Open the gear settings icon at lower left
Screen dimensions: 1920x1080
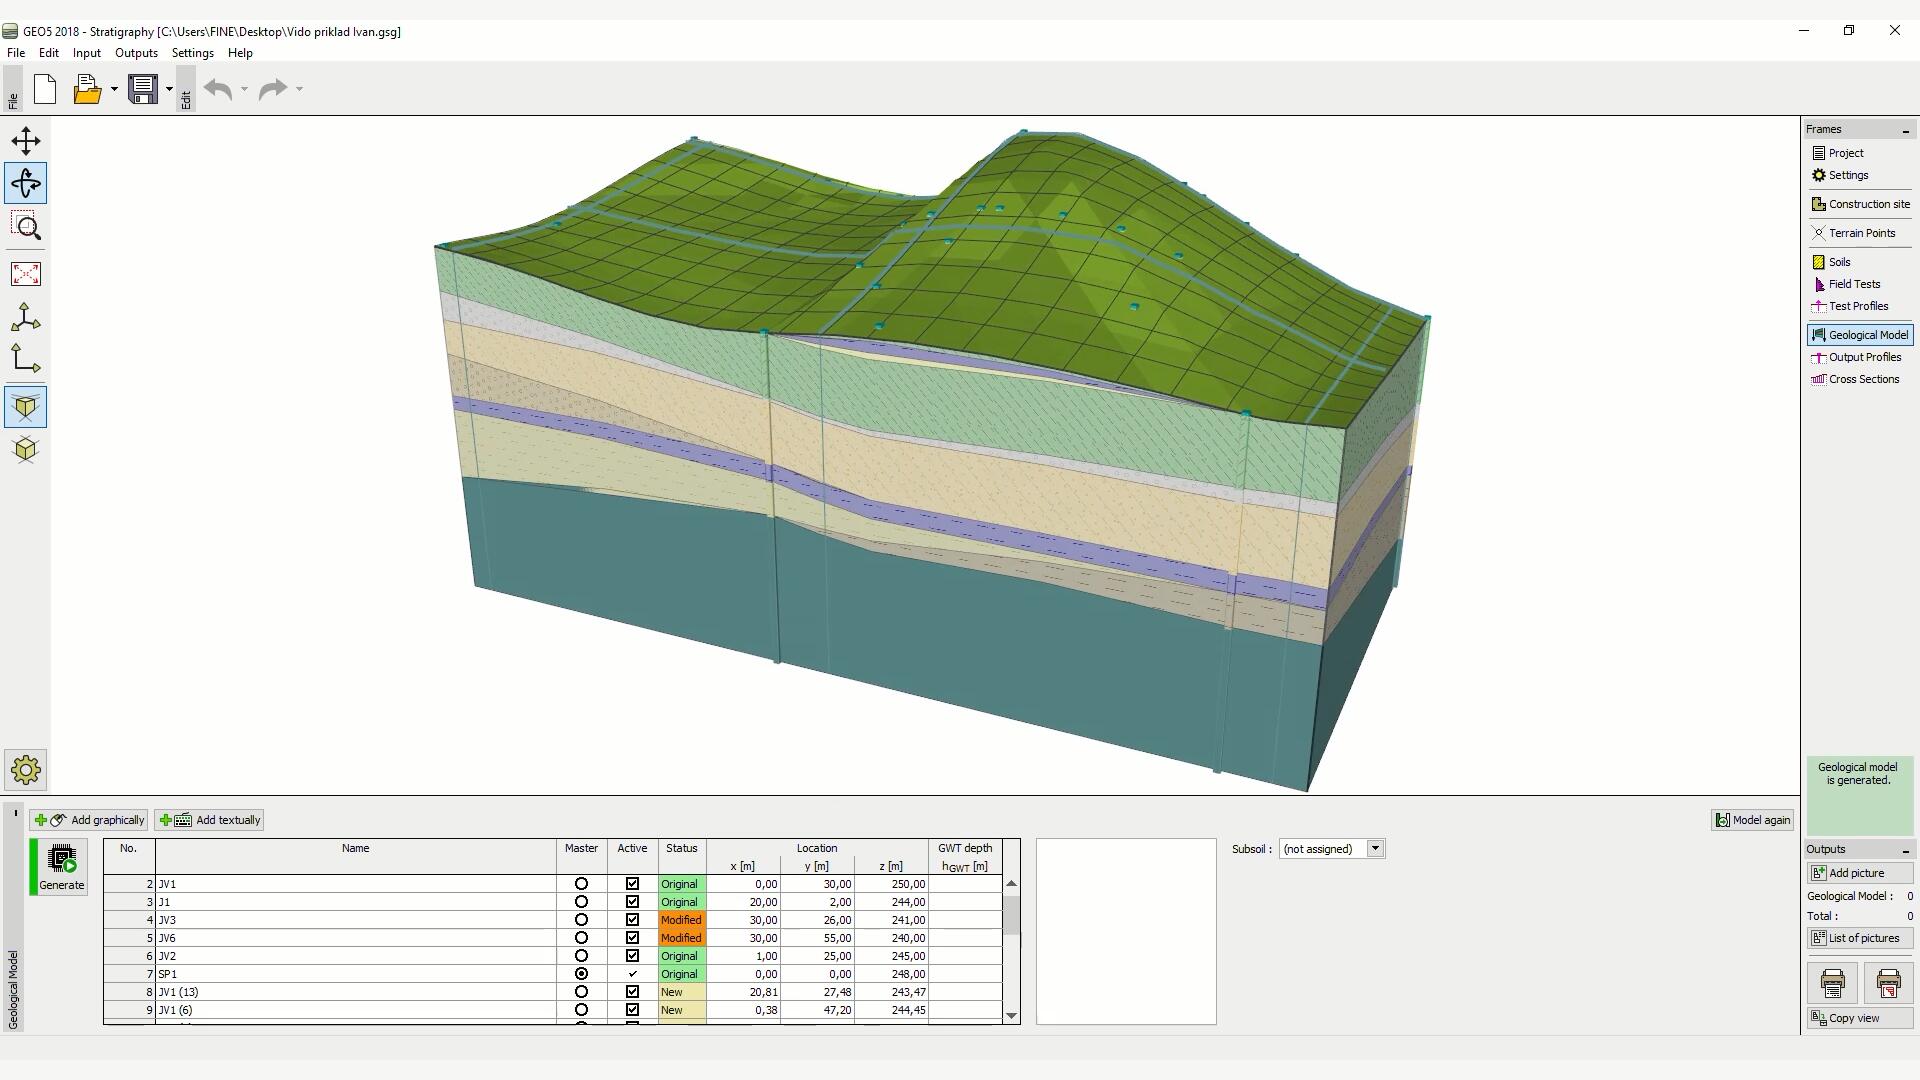[x=26, y=770]
